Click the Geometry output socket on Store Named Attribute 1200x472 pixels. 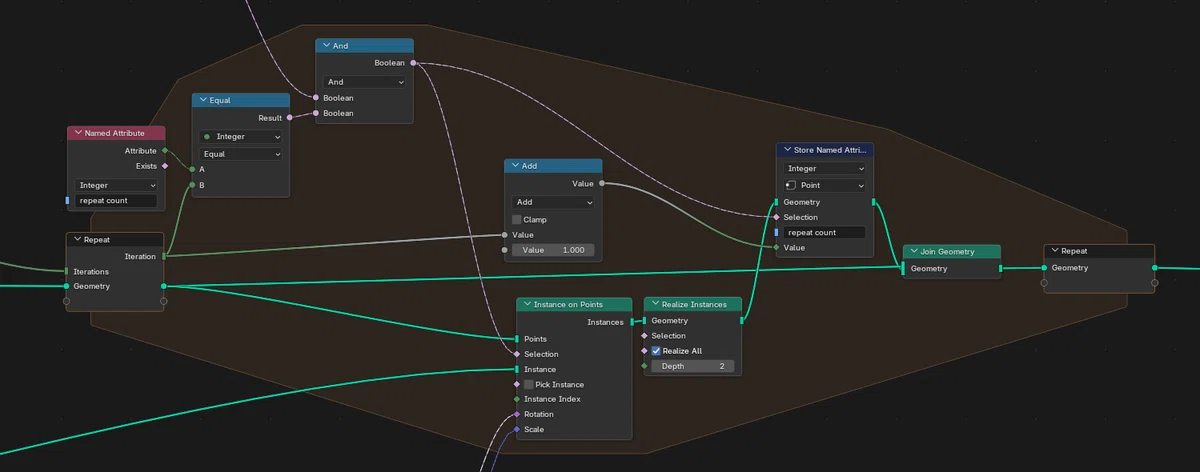[874, 202]
